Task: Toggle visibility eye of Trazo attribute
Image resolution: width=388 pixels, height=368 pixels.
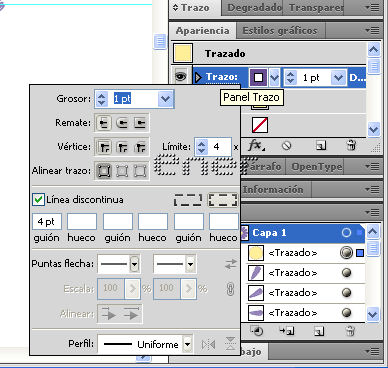Action: point(181,77)
